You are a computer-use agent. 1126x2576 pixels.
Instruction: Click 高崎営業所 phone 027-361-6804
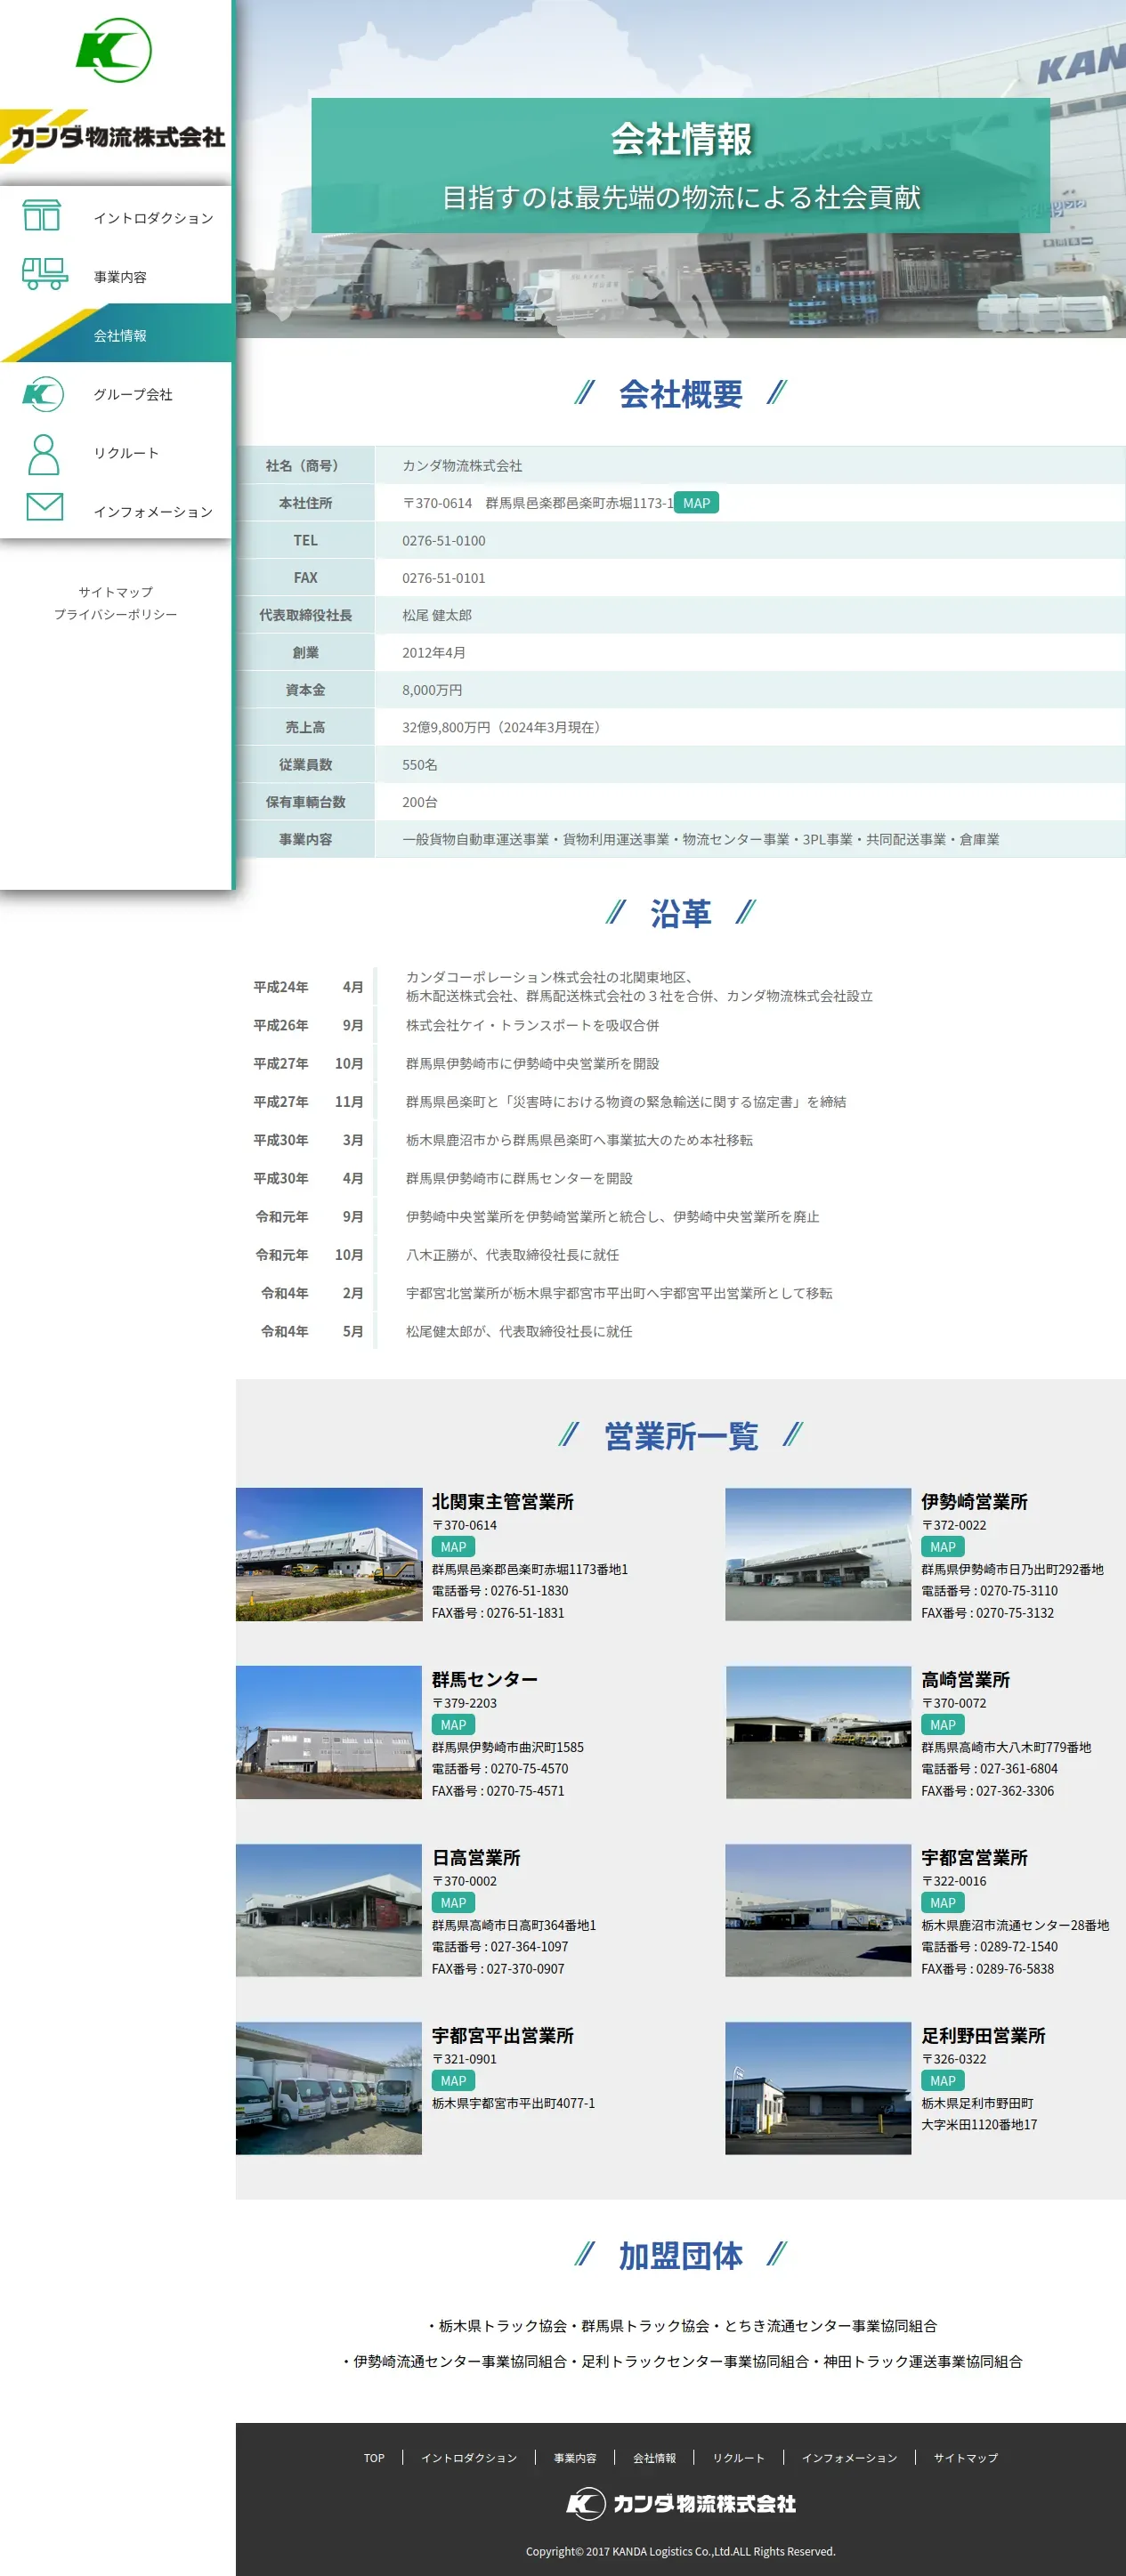989,1768
